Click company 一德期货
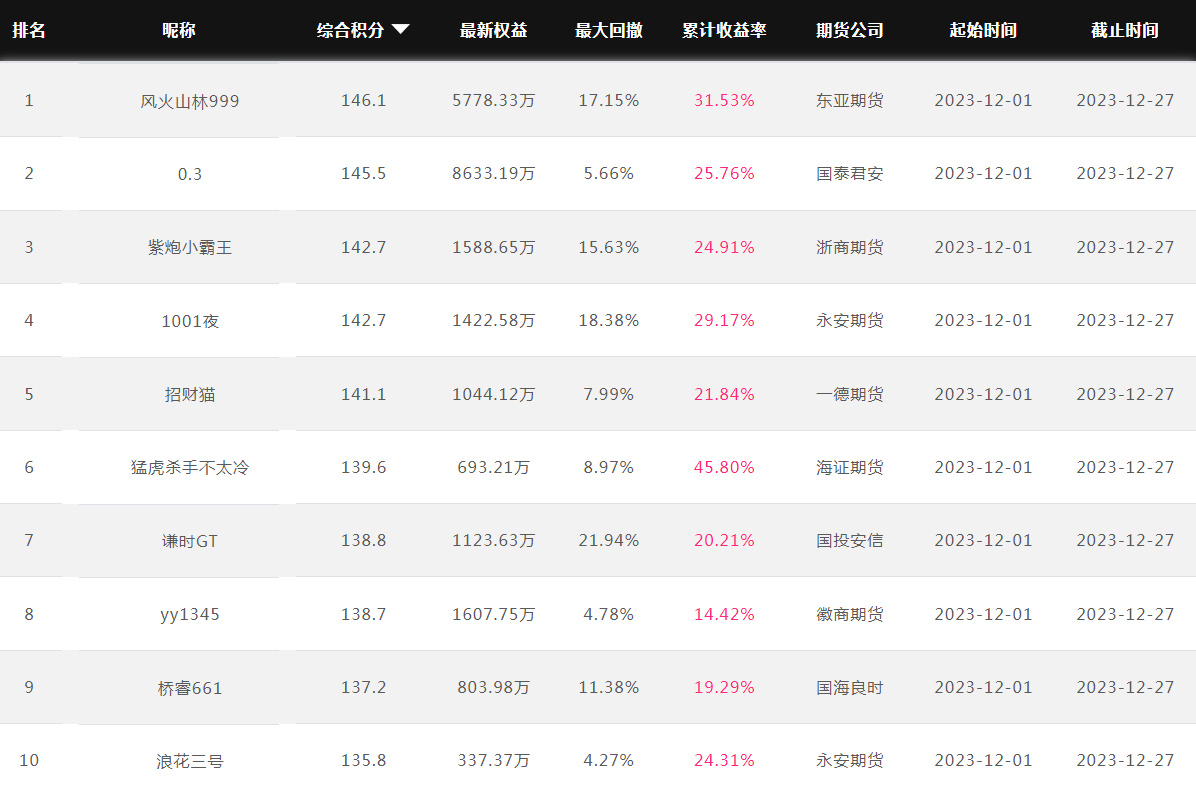This screenshot has height=794, width=1196. (850, 394)
